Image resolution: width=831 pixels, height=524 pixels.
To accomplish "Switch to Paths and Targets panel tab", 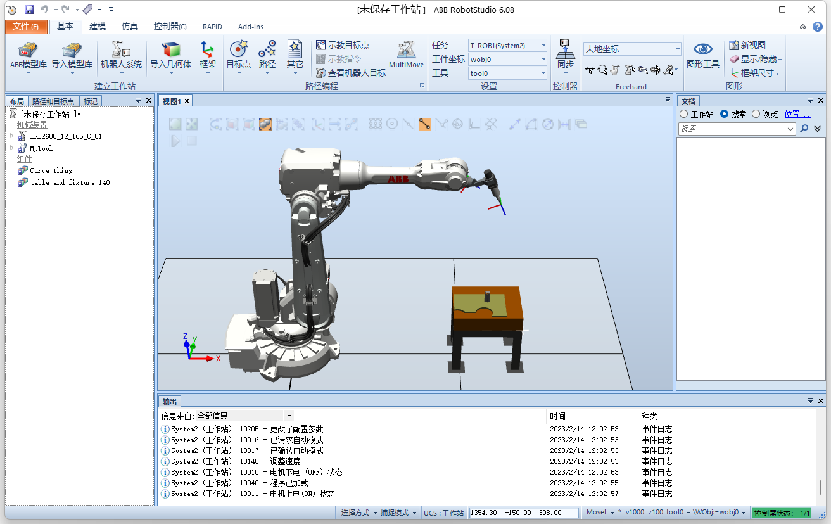I will click(52, 101).
